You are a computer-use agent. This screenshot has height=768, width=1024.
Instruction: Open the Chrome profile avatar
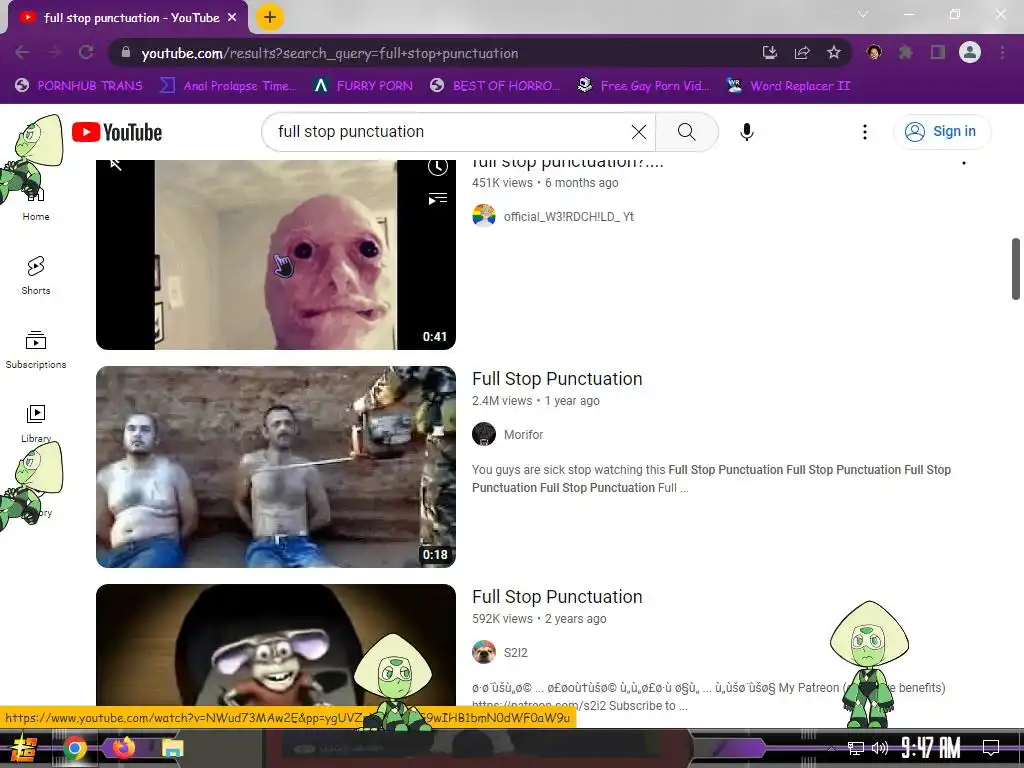pyautogui.click(x=970, y=52)
